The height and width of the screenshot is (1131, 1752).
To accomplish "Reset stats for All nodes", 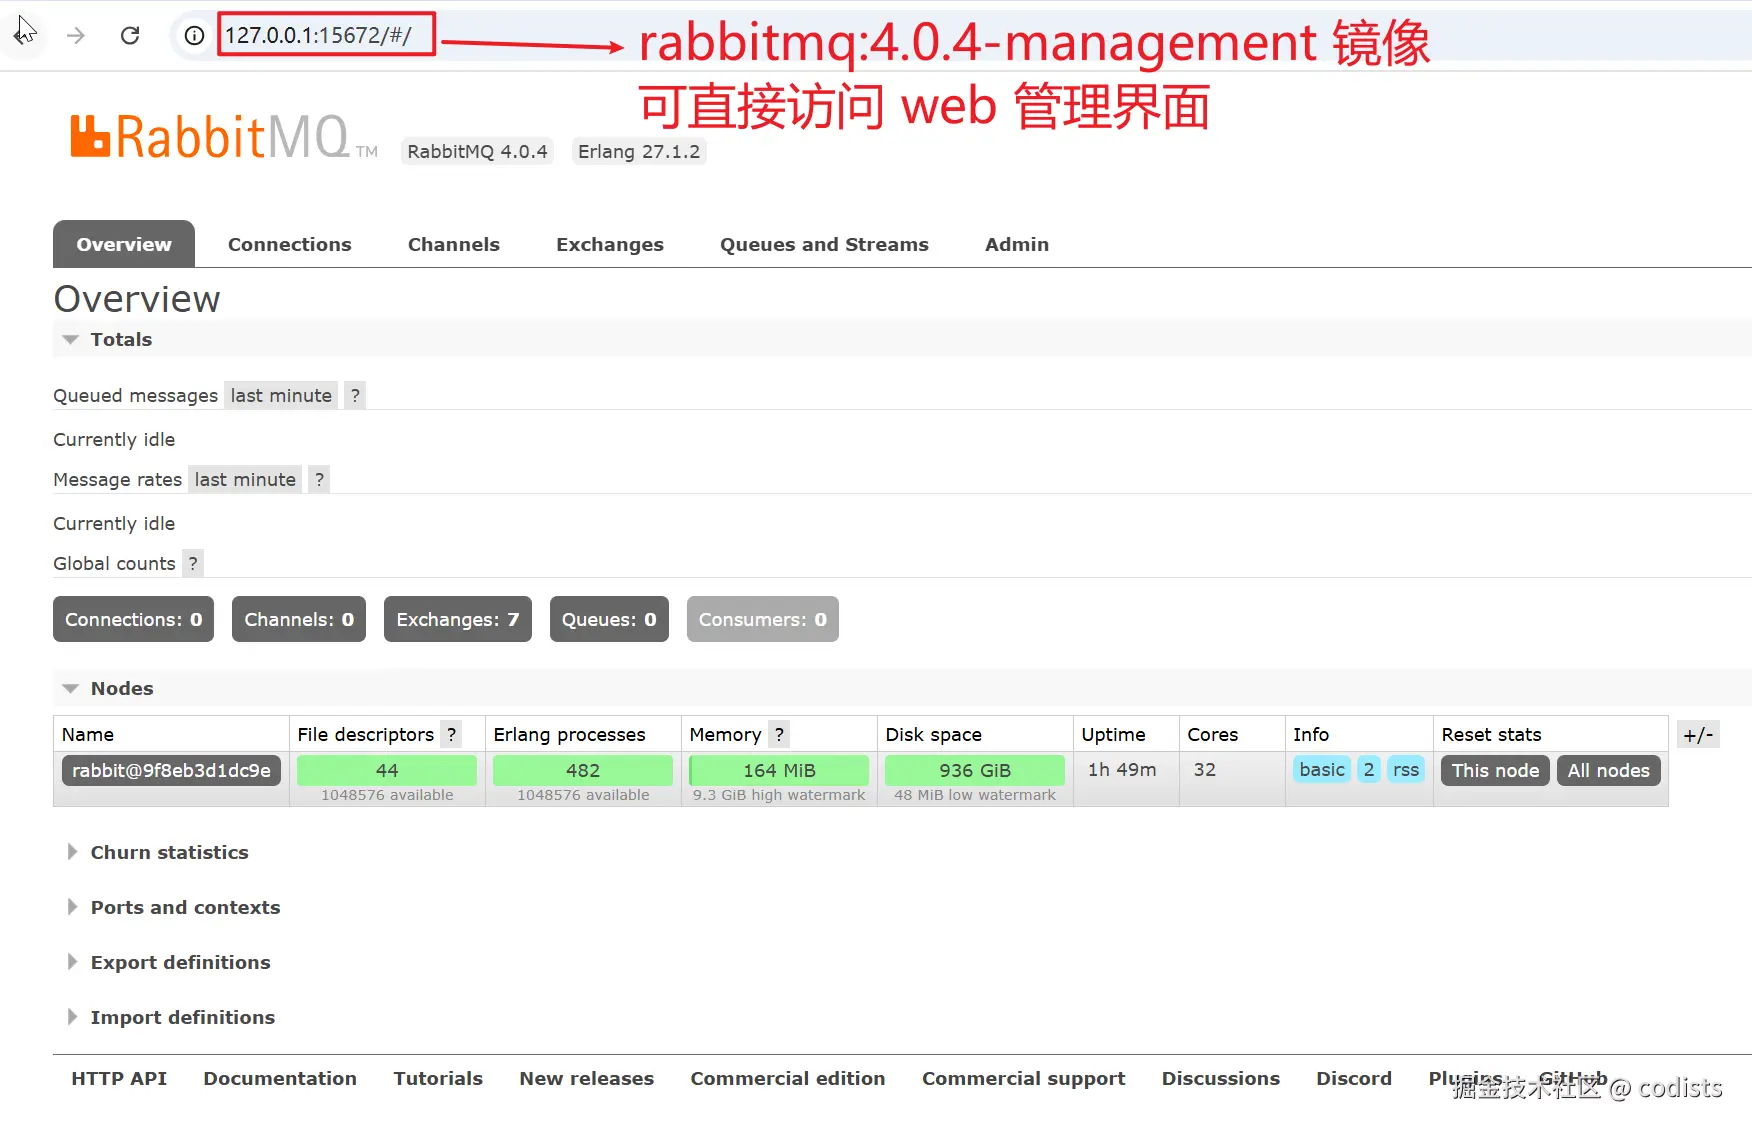I will tap(1609, 771).
